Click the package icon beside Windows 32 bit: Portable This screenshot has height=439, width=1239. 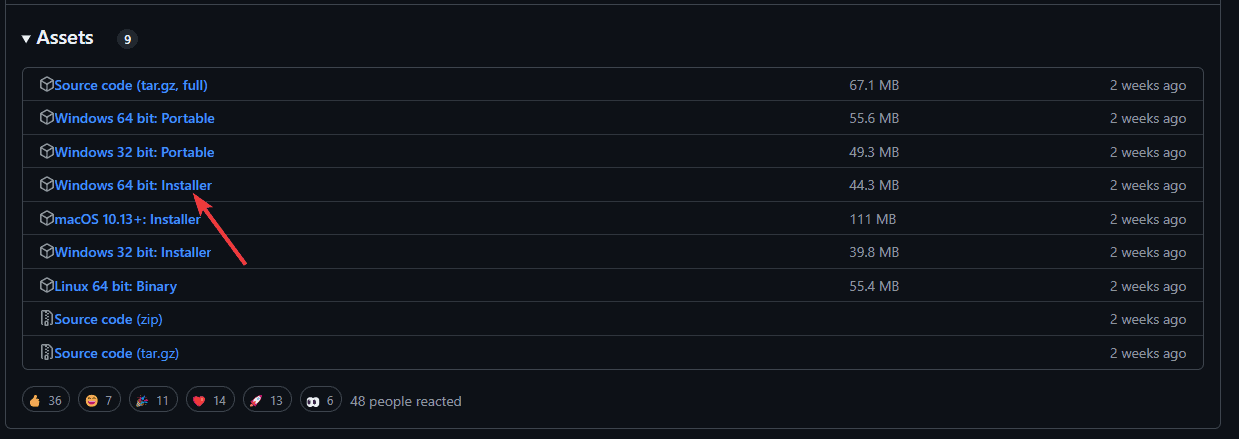(46, 152)
